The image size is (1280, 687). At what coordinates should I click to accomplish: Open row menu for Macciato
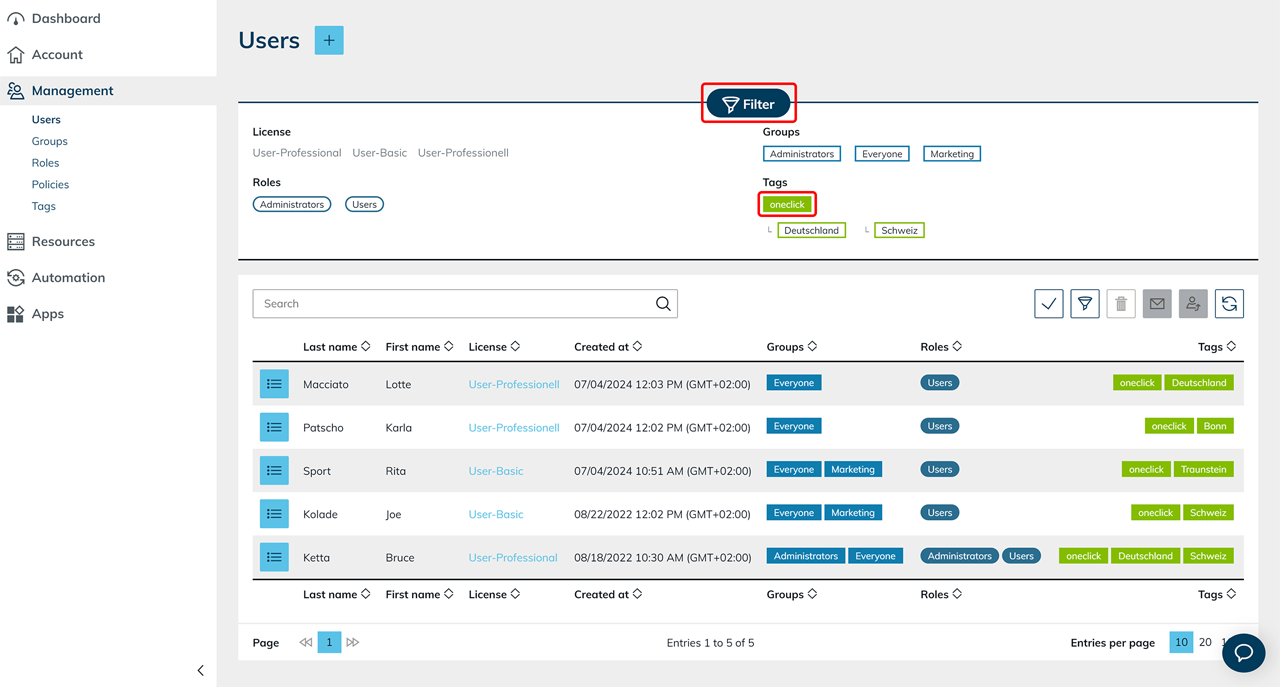pos(274,384)
